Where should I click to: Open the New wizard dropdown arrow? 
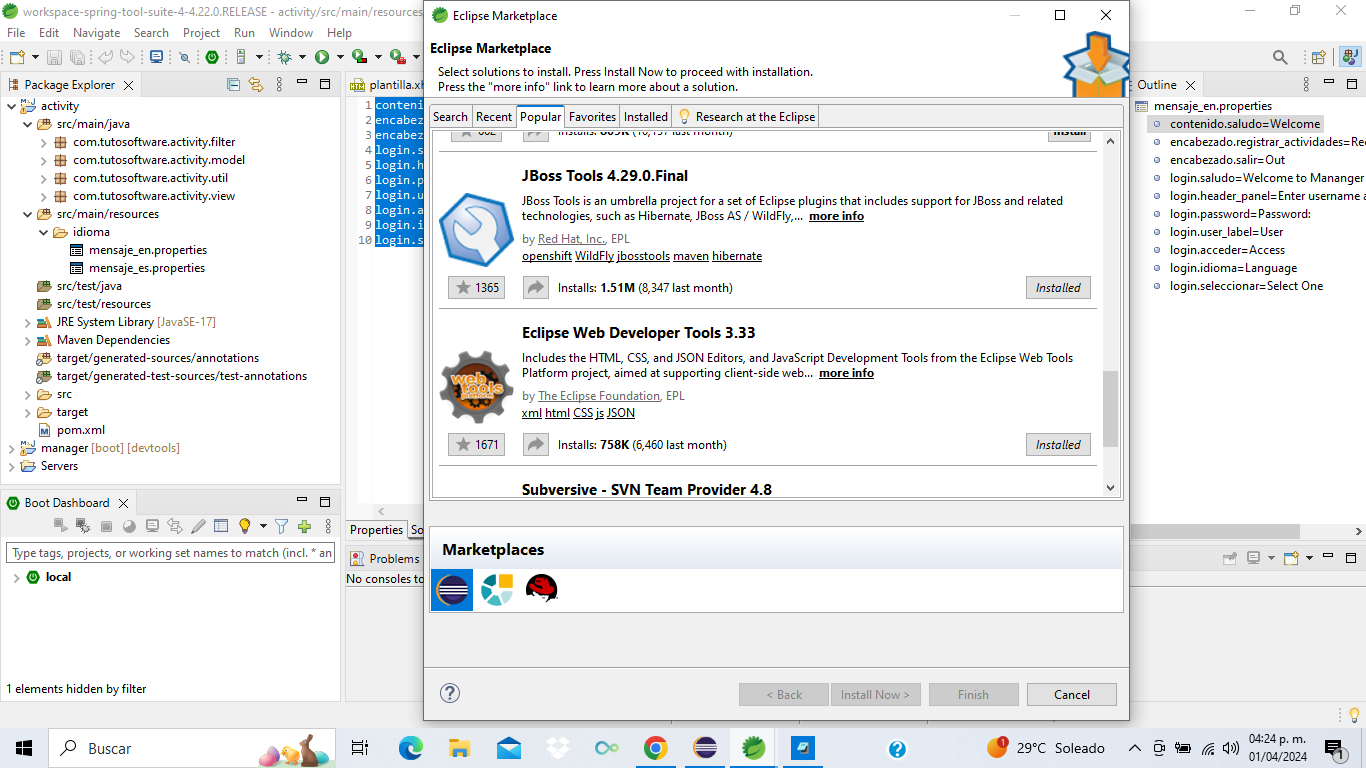click(x=34, y=57)
